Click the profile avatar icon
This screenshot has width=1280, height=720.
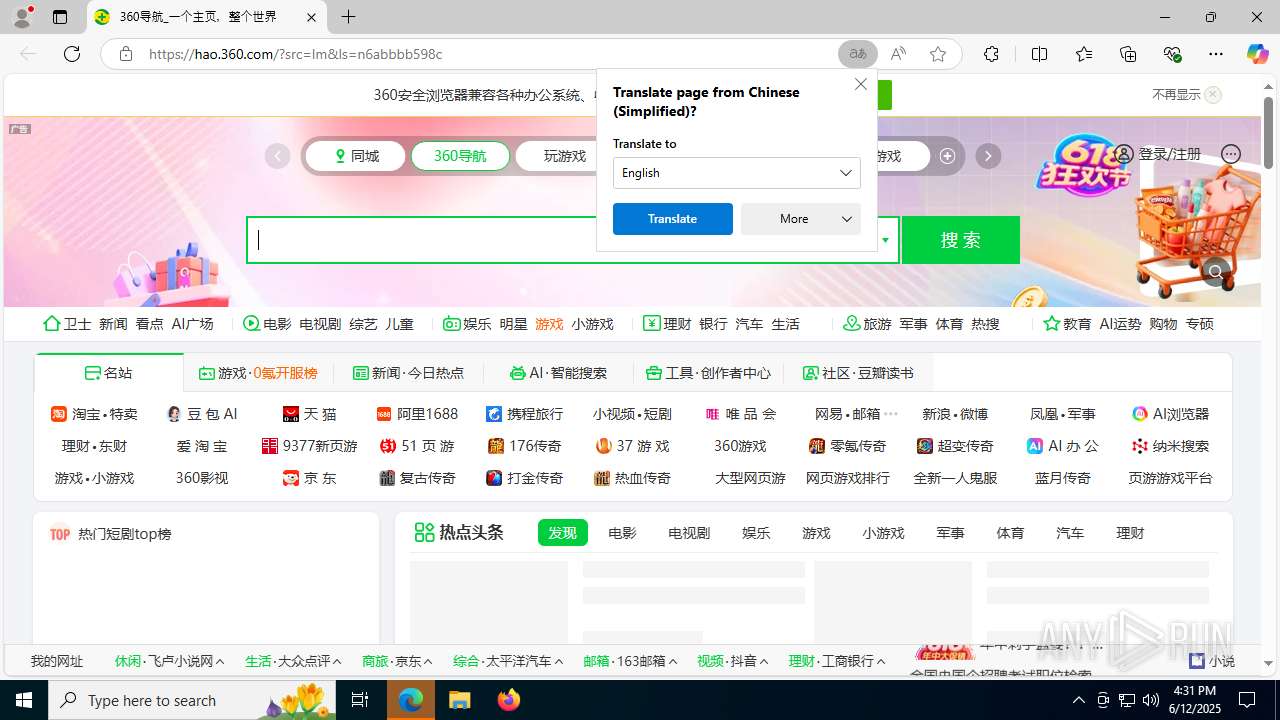[22, 17]
